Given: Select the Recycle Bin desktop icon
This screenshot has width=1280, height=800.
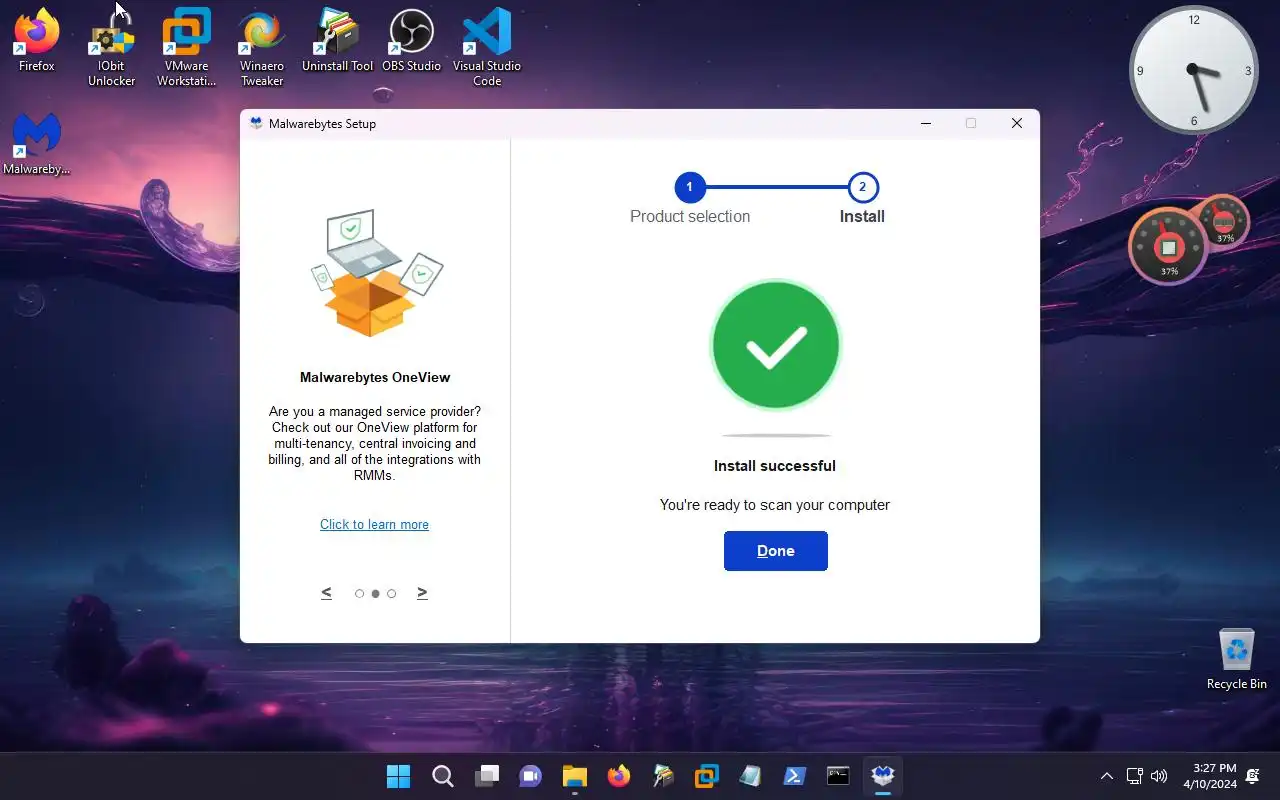Looking at the screenshot, I should pyautogui.click(x=1237, y=659).
